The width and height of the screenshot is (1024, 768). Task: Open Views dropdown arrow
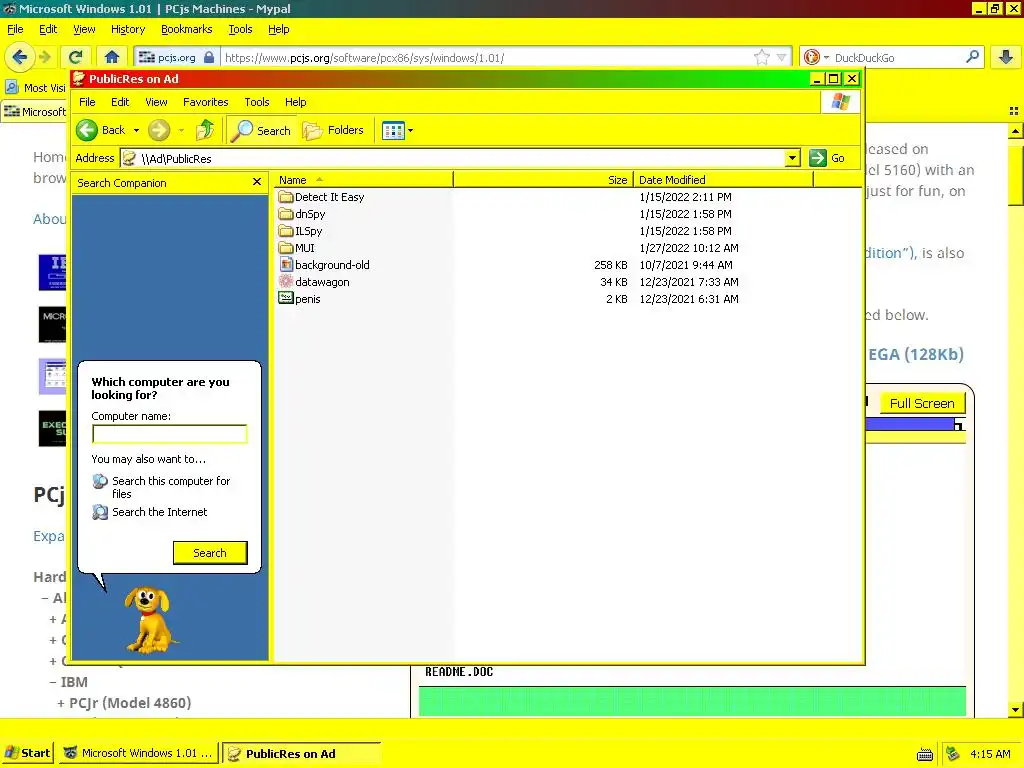(411, 131)
